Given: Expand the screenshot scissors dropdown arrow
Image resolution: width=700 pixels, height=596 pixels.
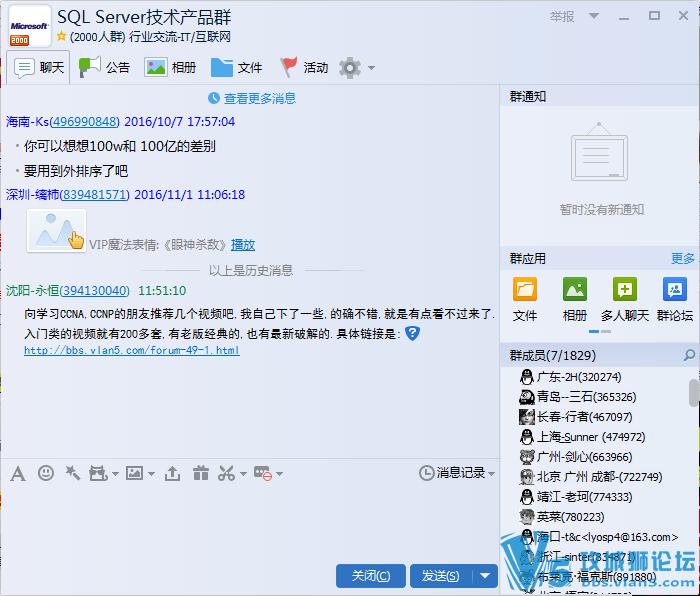Looking at the screenshot, I should (243, 474).
